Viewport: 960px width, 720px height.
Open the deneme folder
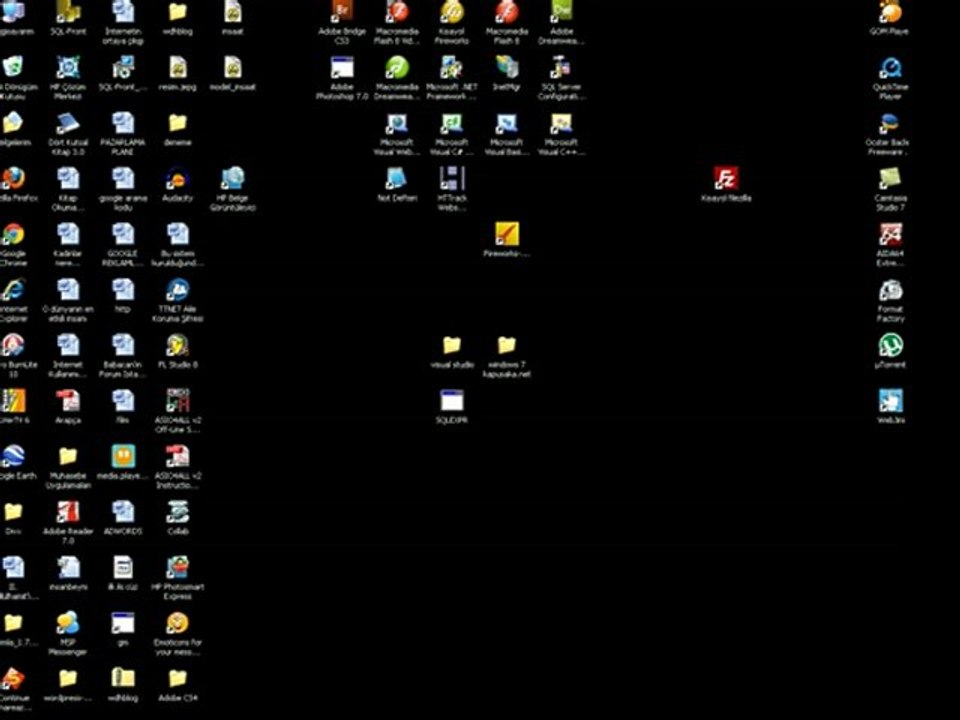coord(178,123)
